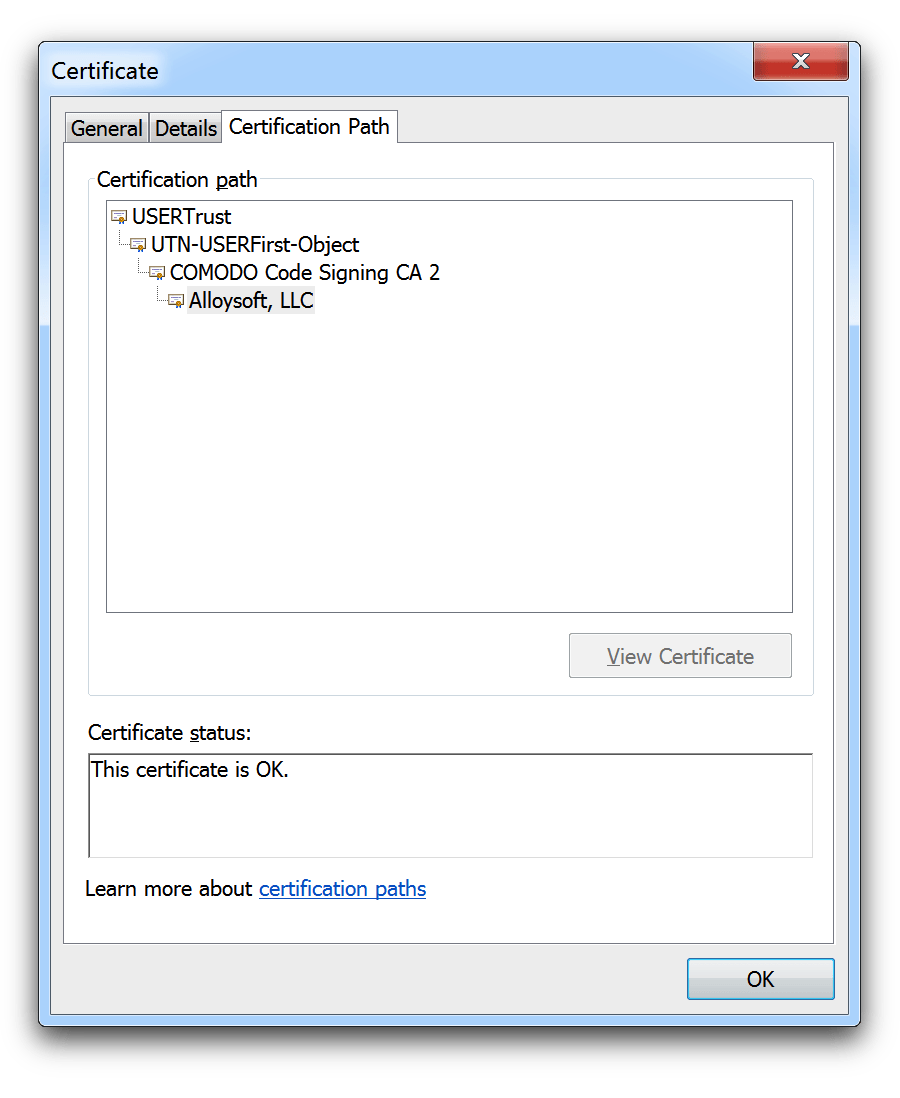
Task: Open the certification paths help link
Action: (342, 889)
